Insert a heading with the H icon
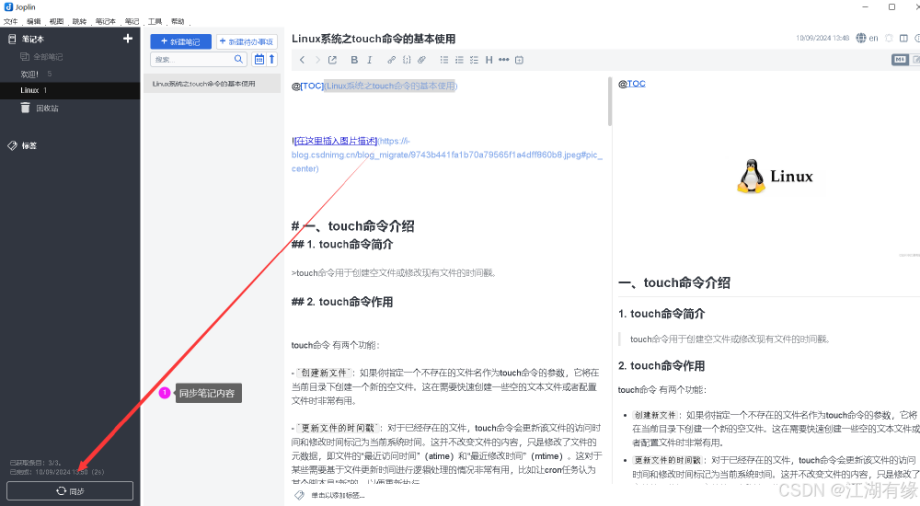Viewport: 920px width, 506px height. tap(489, 60)
